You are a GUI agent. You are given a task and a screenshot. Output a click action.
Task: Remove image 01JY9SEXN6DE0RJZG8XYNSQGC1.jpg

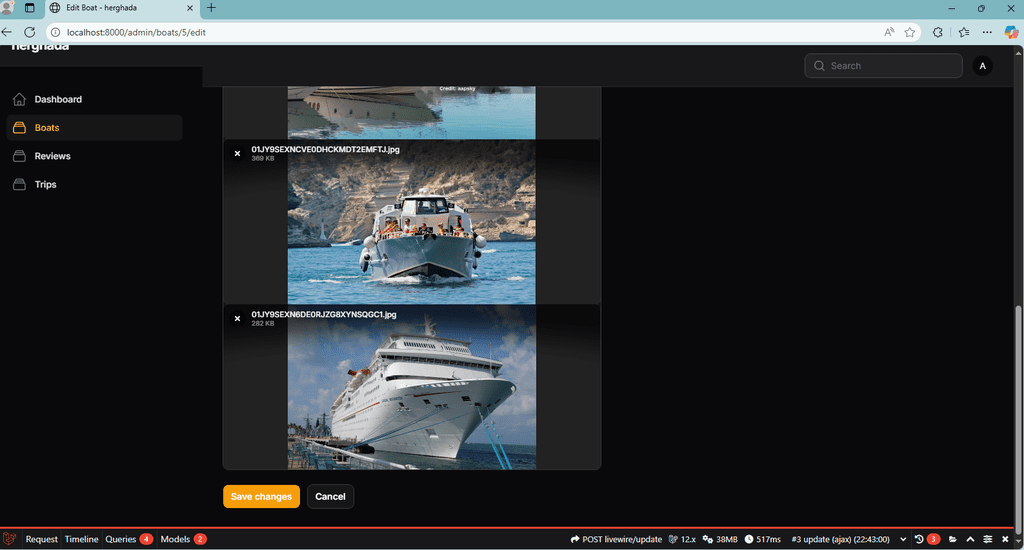[238, 319]
